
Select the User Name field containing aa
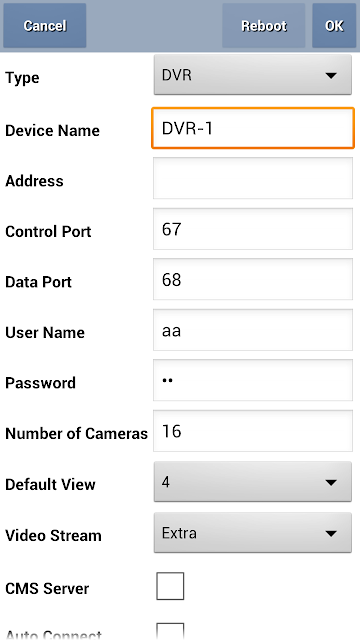253,330
